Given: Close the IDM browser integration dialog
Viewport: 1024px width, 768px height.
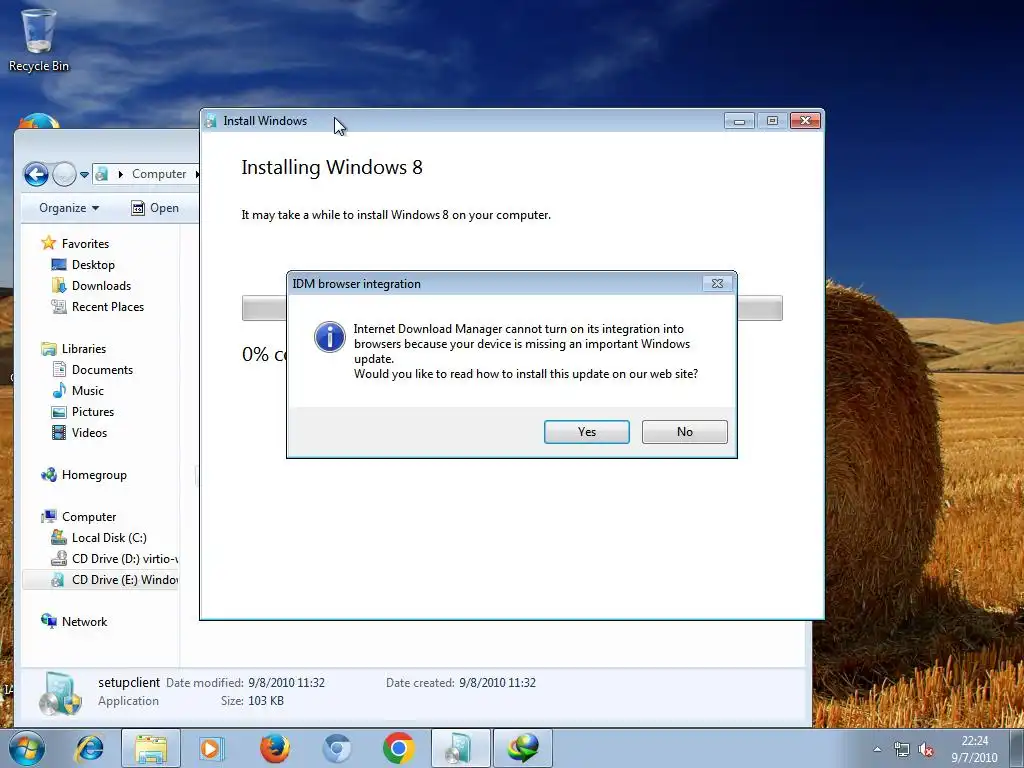Looking at the screenshot, I should (x=717, y=283).
